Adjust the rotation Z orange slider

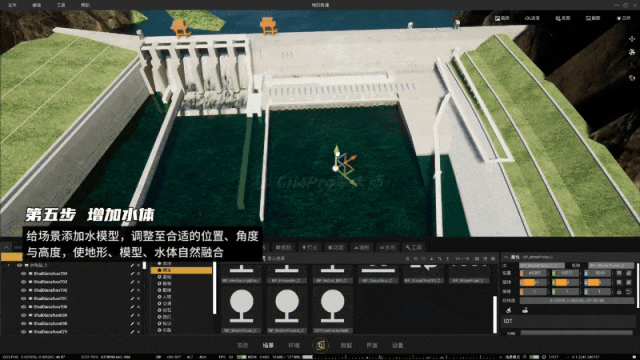point(598,282)
